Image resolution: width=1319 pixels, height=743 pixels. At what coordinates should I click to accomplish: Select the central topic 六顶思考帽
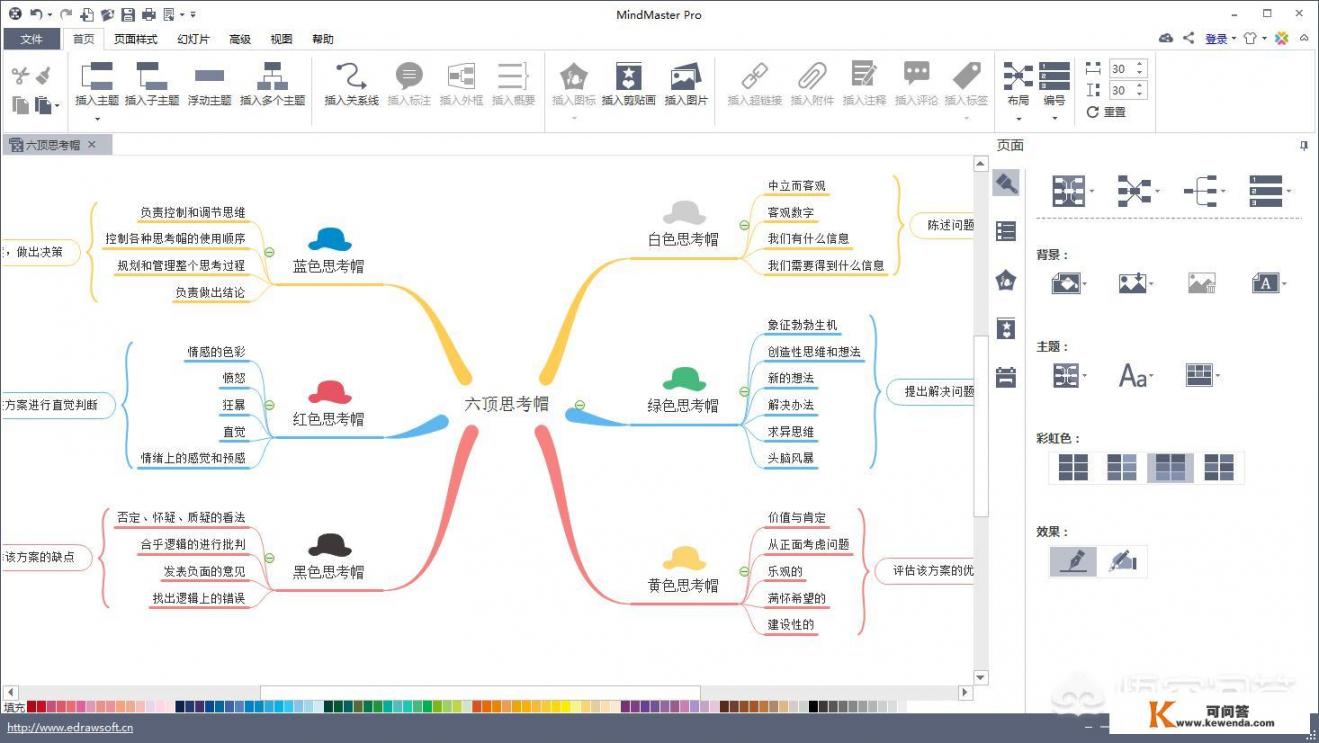(x=507, y=404)
